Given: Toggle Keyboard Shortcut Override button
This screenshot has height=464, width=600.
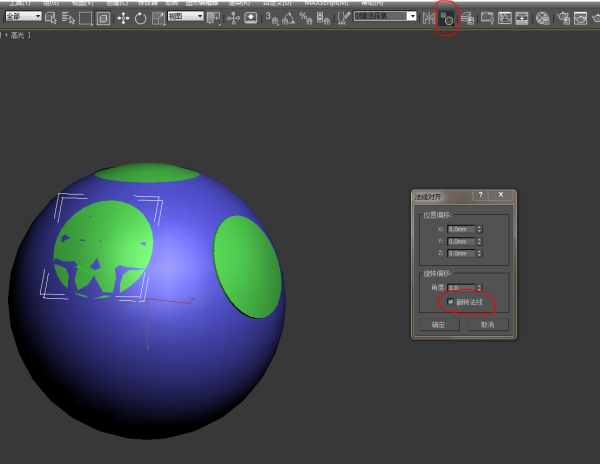Looking at the screenshot, I should click(251, 18).
